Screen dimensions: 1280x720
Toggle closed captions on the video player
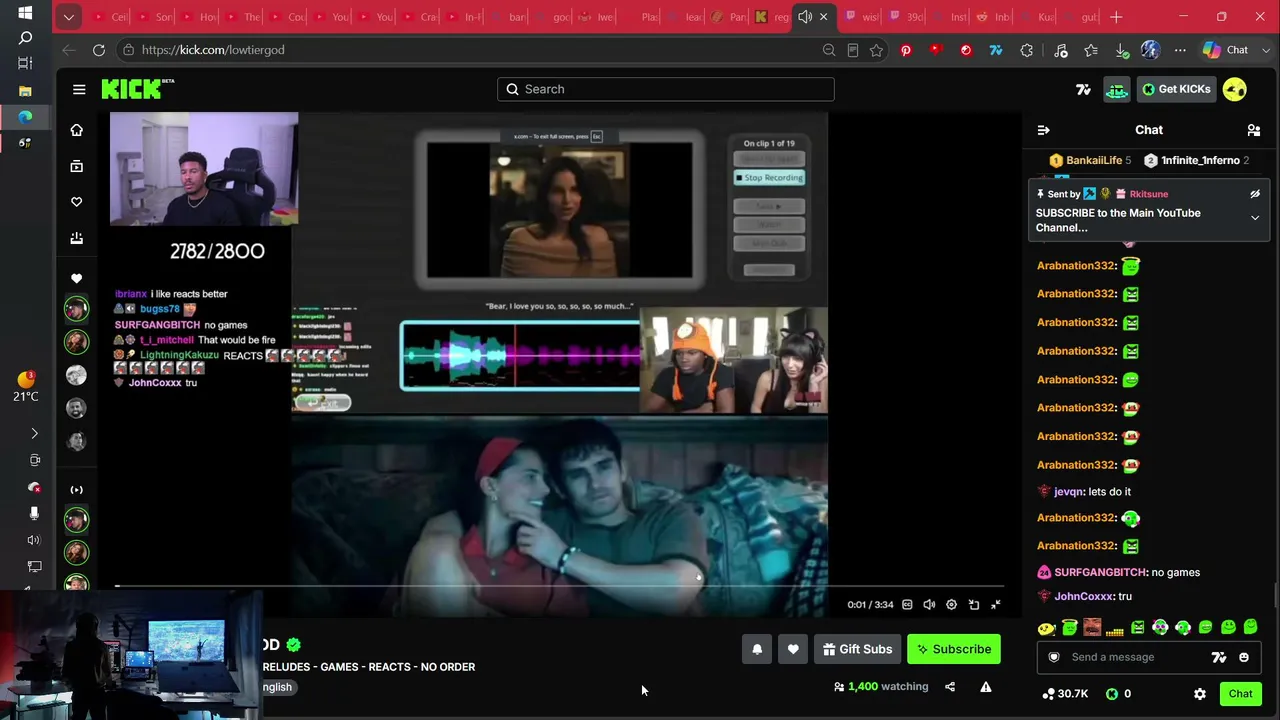[x=907, y=604]
